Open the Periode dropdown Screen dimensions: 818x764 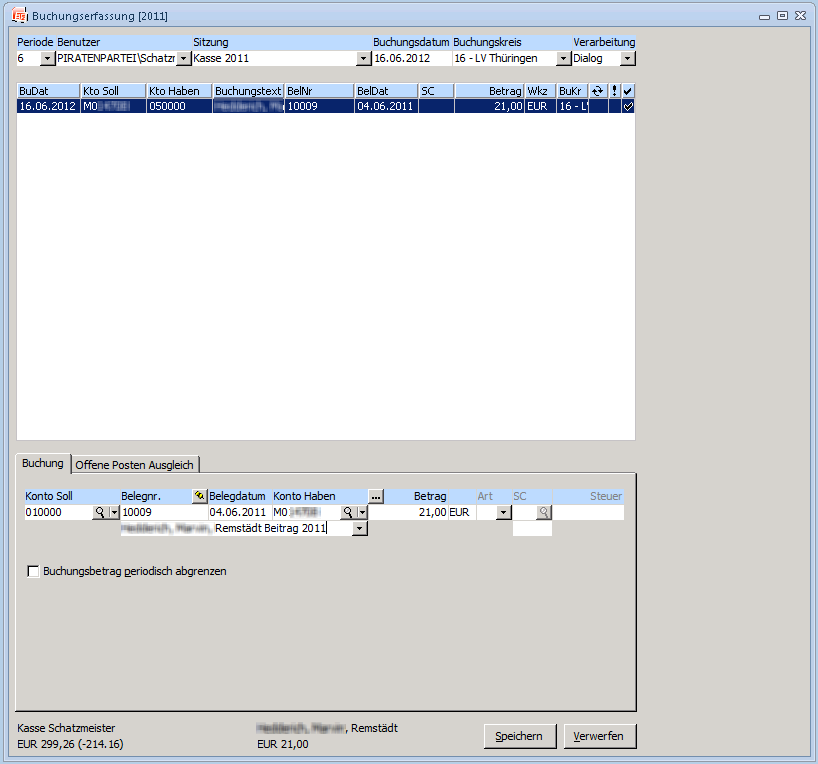pos(48,59)
